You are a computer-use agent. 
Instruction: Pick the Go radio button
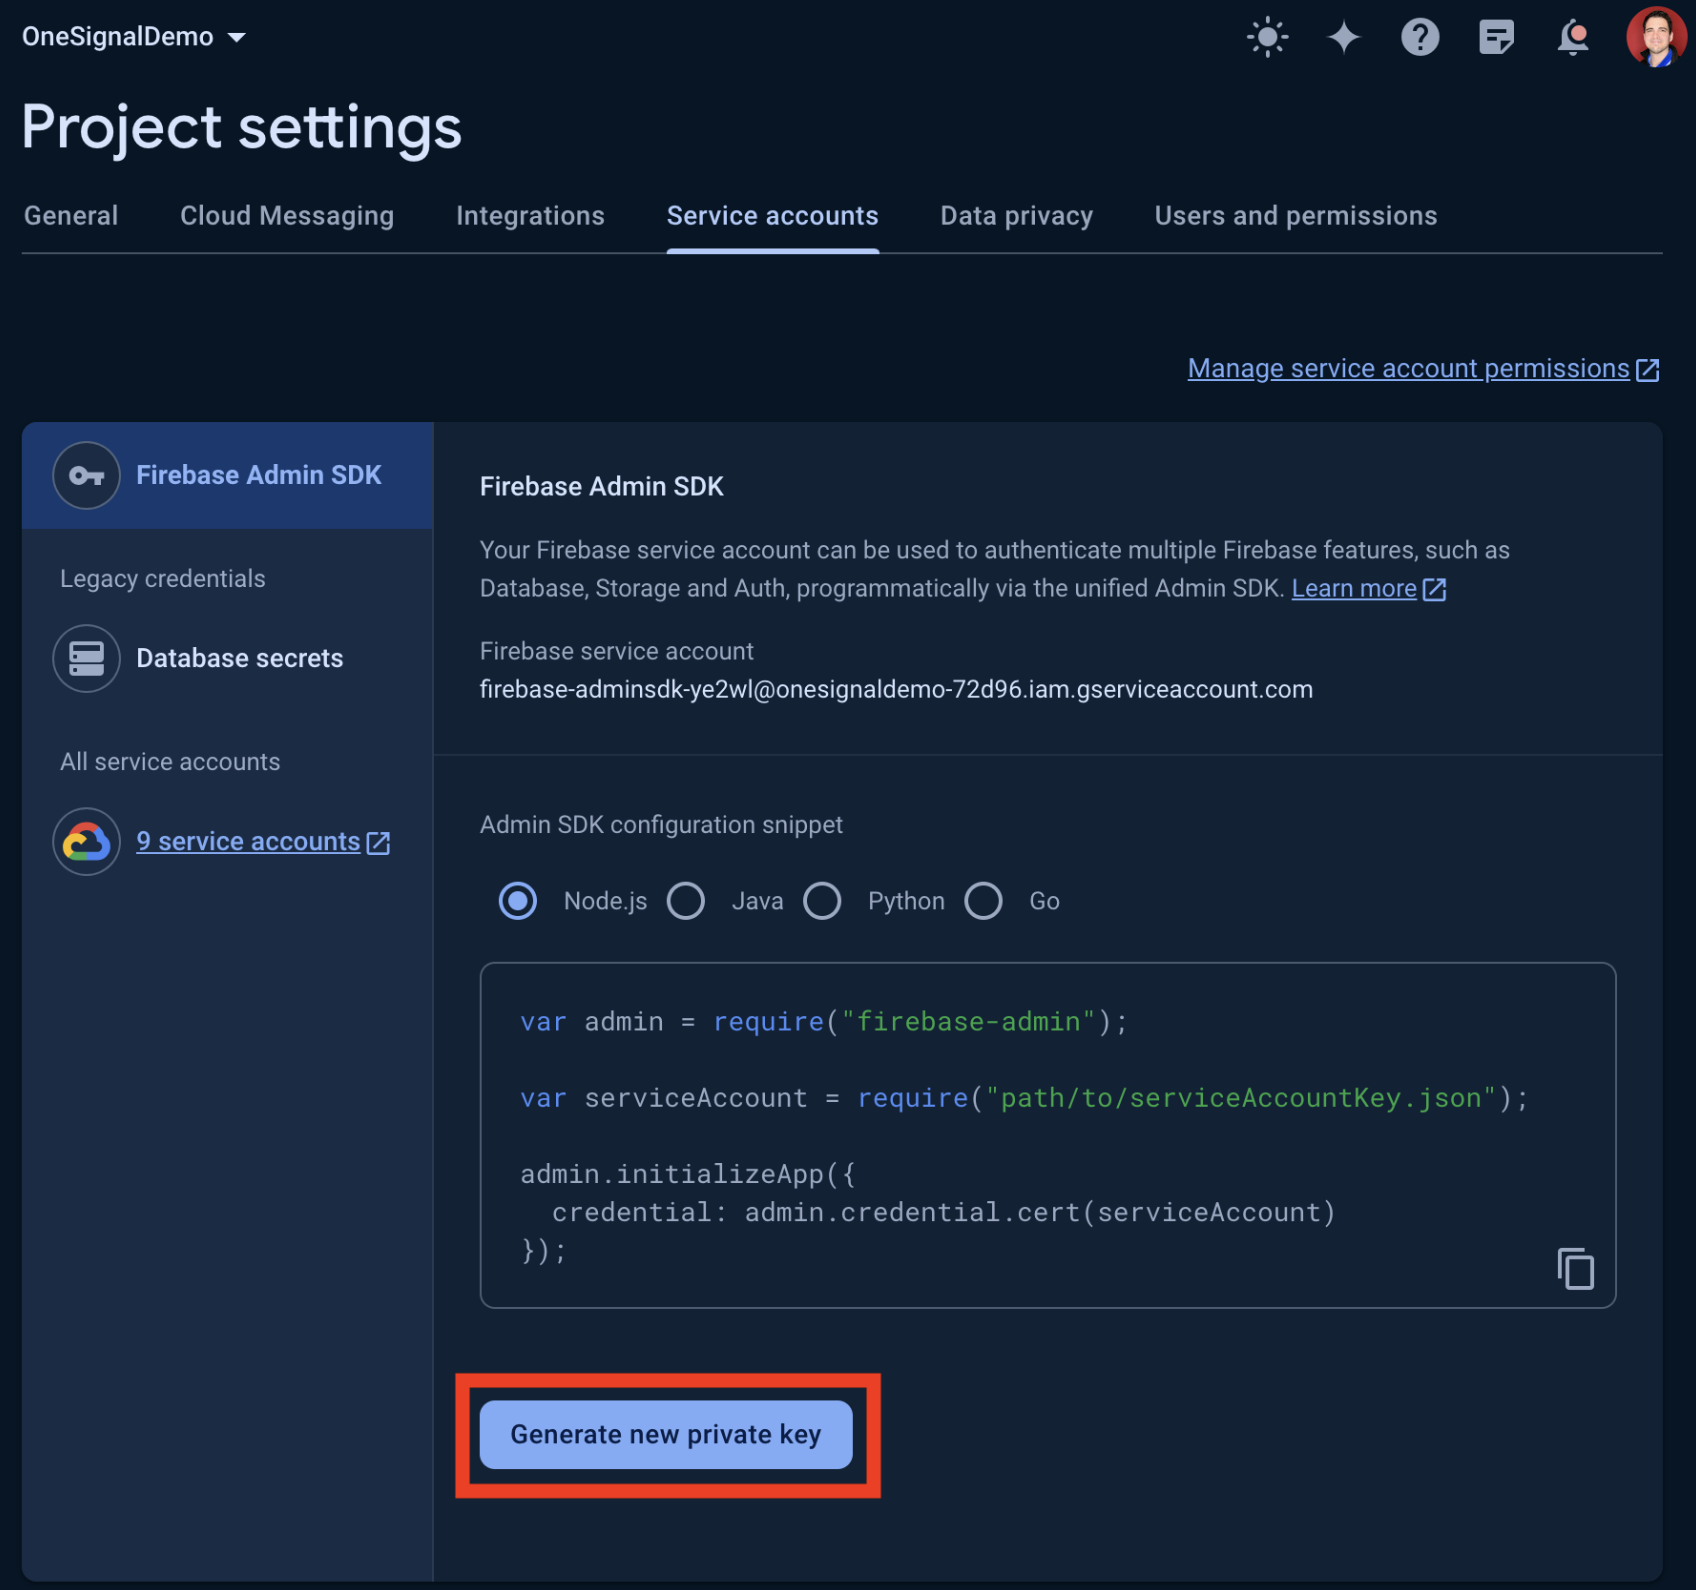click(983, 901)
